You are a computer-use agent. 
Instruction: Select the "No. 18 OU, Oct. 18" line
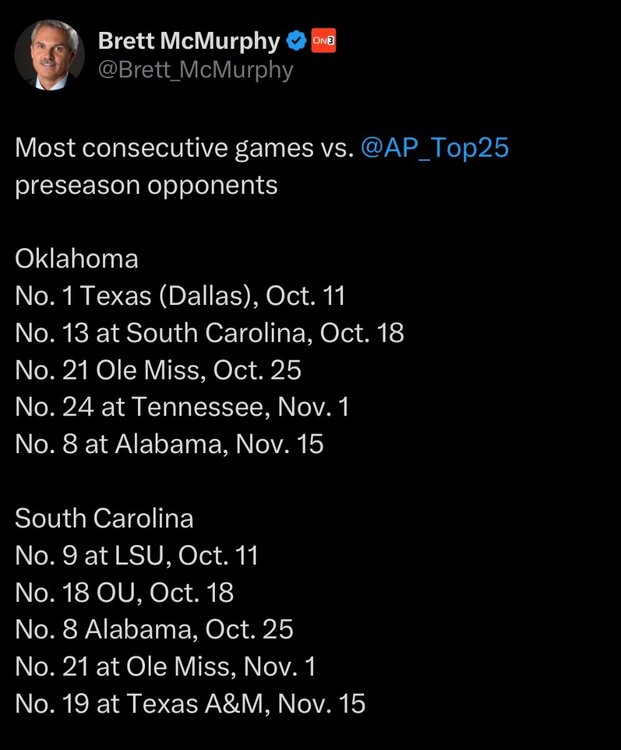point(125,592)
